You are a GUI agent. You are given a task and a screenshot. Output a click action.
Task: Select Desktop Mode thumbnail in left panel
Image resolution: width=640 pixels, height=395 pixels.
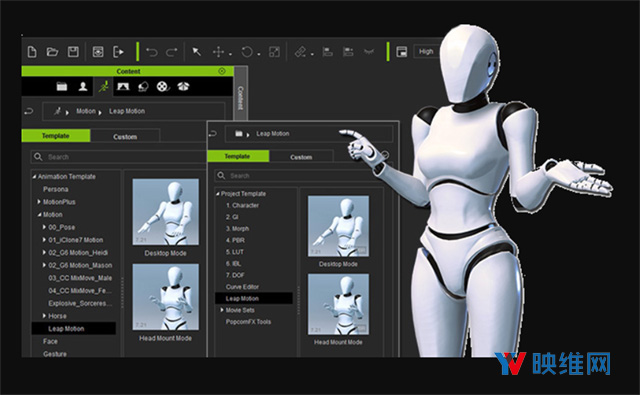click(165, 212)
